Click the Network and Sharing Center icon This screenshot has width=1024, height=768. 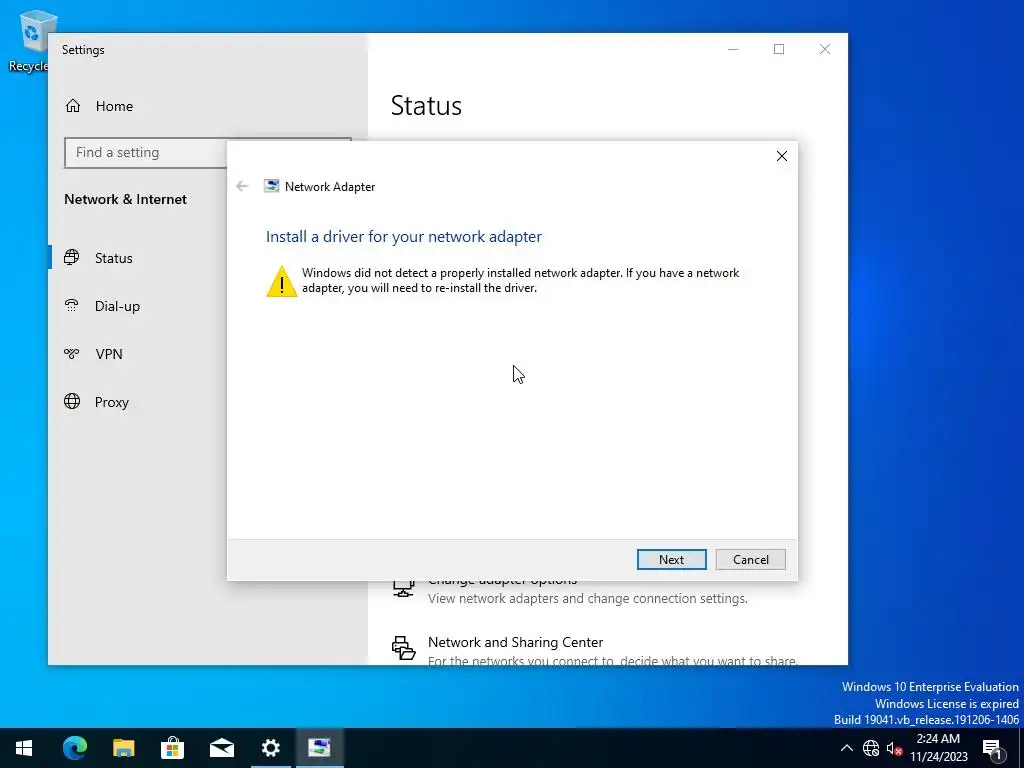[x=404, y=648]
